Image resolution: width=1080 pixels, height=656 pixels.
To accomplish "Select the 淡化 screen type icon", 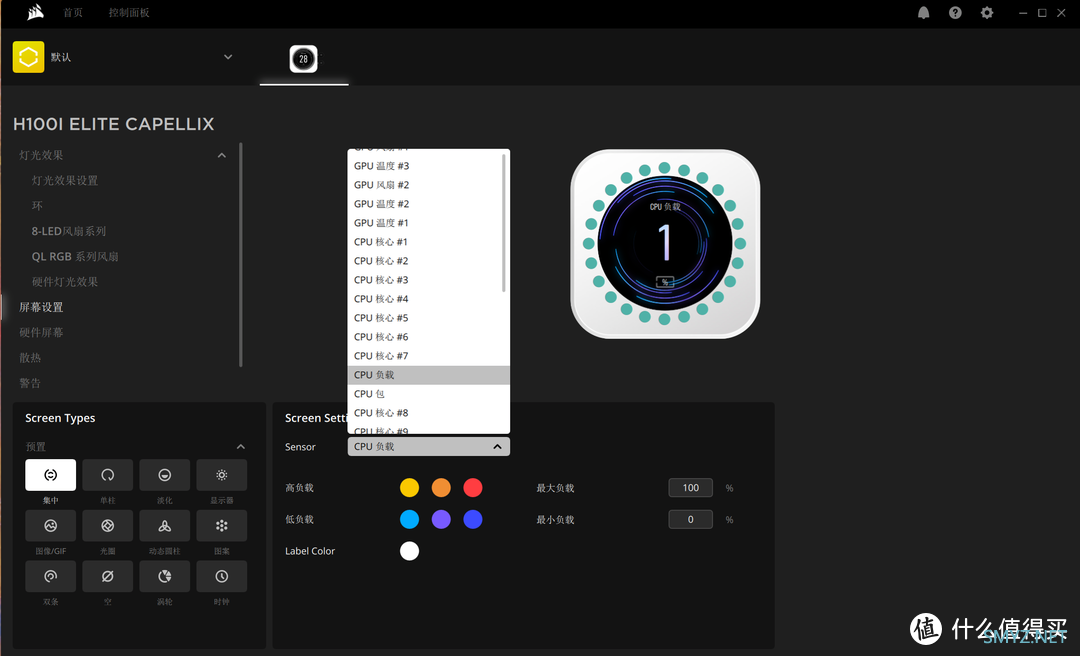I will coord(165,475).
